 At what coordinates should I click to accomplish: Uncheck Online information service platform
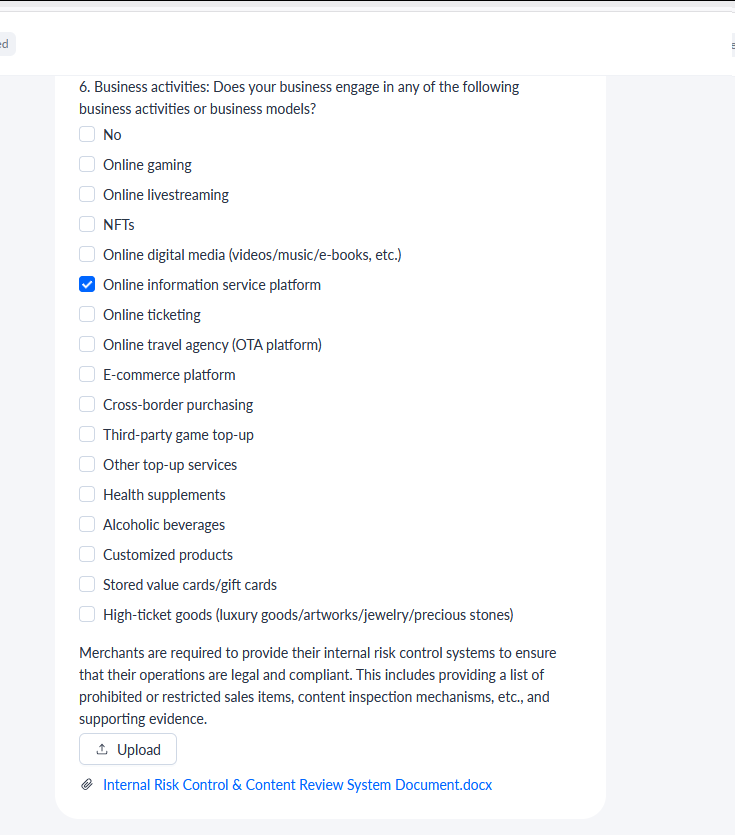click(87, 284)
